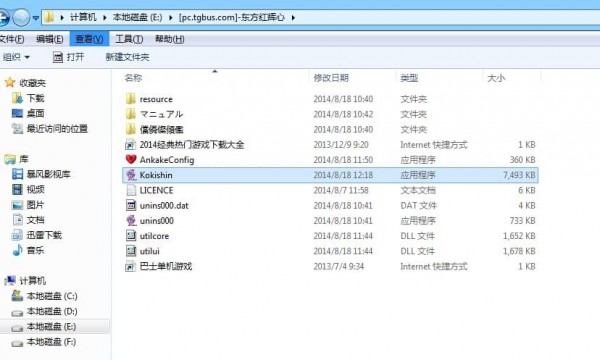Open the 查看(V) menu
This screenshot has height=360, width=600.
click(89, 39)
